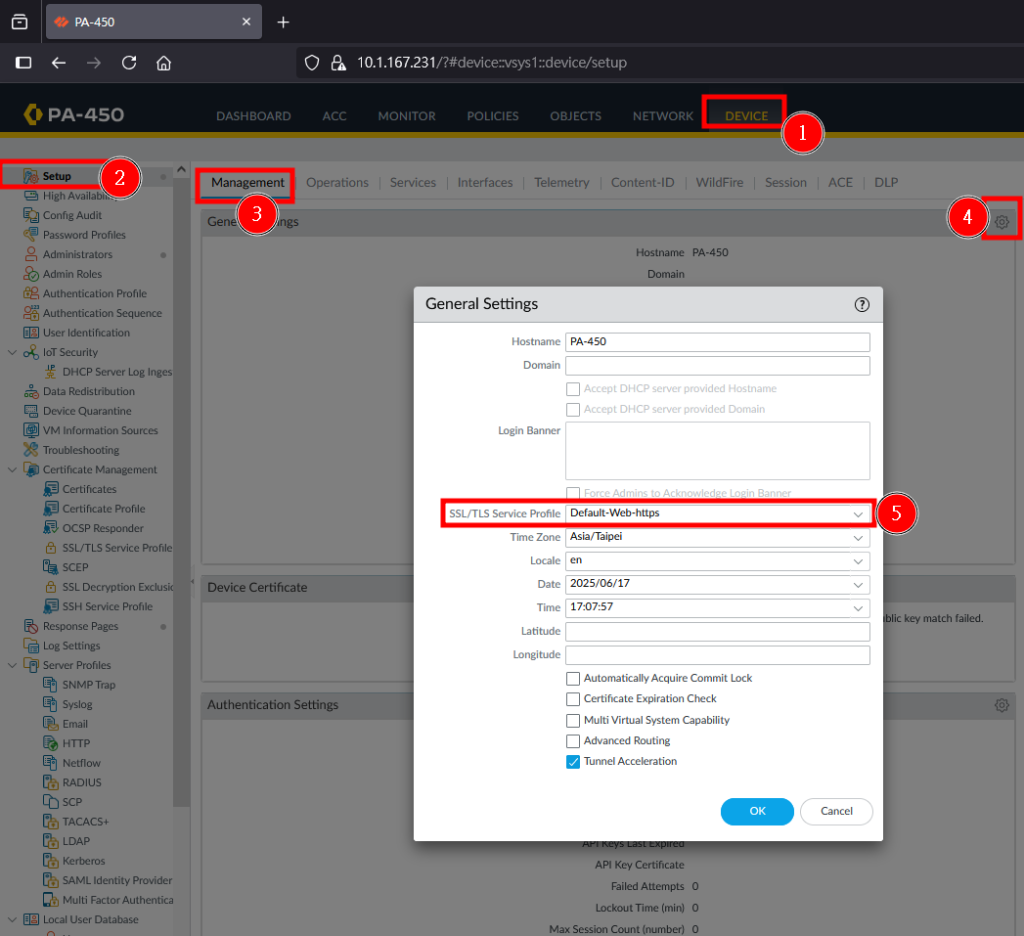The image size is (1024, 936).
Task: Click the Certificates icon in sidebar
Action: point(50,489)
